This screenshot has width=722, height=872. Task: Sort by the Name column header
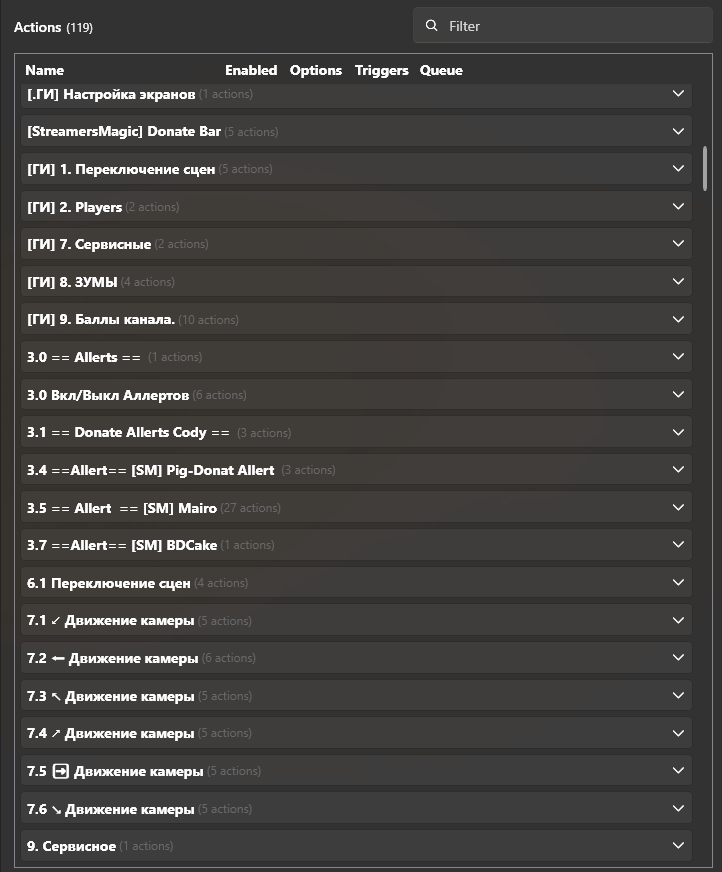tap(44, 70)
